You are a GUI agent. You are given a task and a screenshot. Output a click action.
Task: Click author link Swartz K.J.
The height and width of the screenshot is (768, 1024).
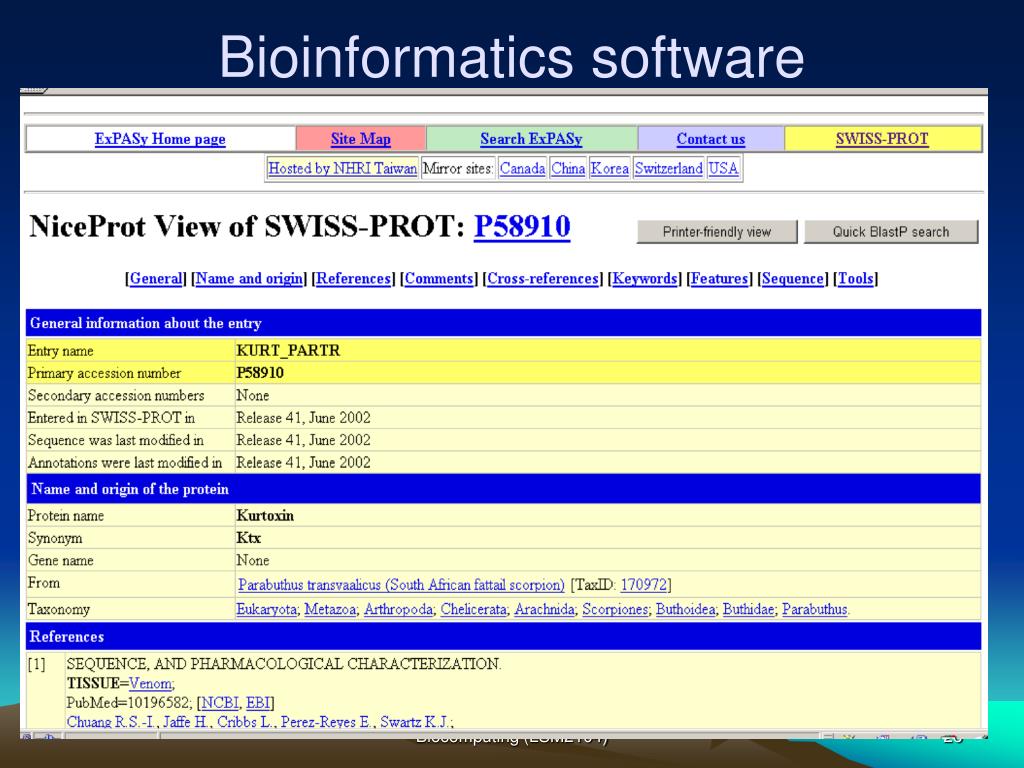415,722
